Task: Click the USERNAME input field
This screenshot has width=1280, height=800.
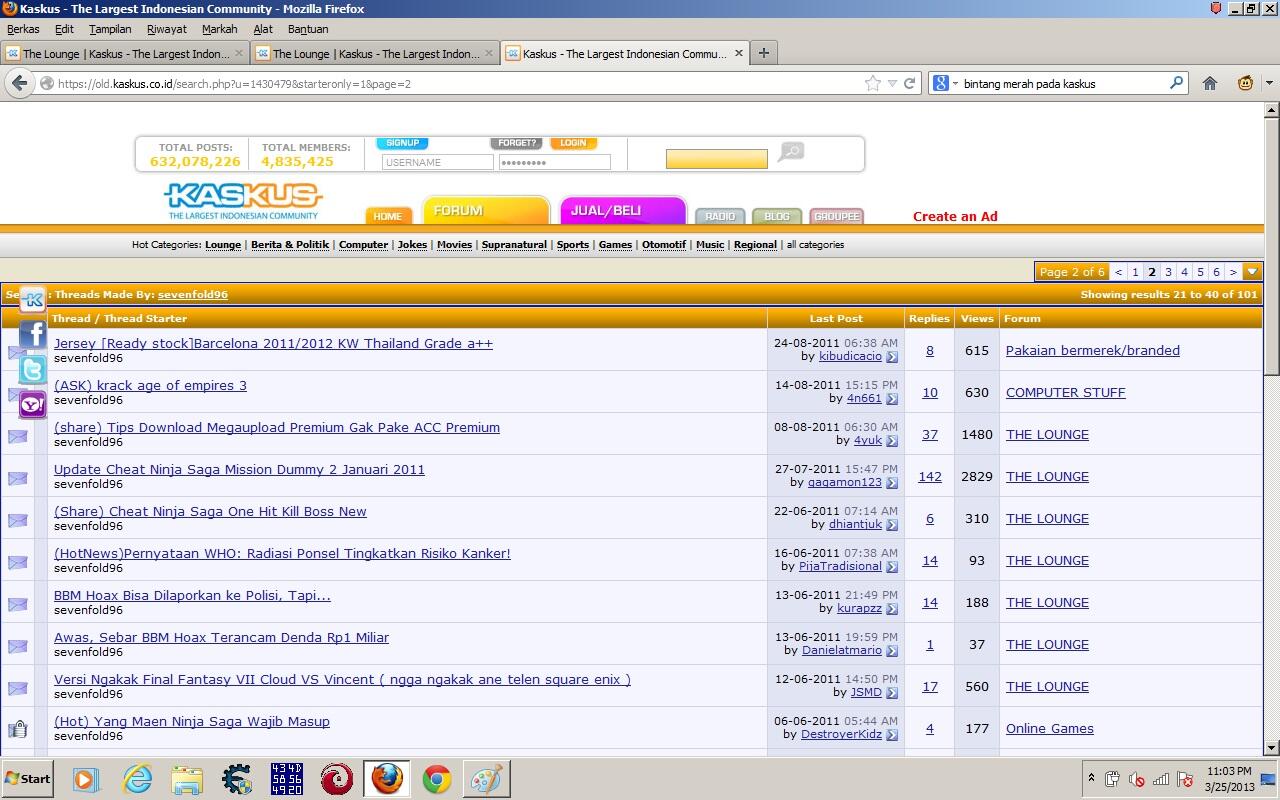Action: (438, 162)
